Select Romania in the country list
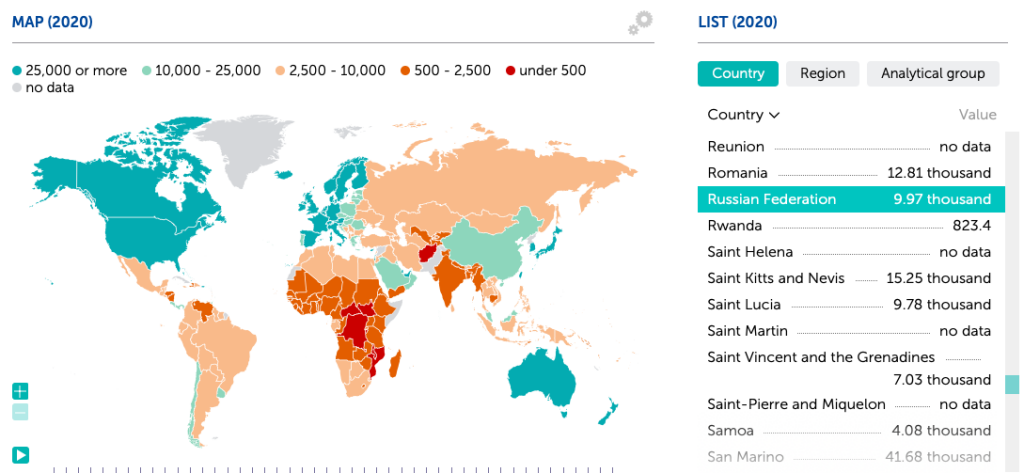Screen dimensions: 1024x473 [x=737, y=173]
